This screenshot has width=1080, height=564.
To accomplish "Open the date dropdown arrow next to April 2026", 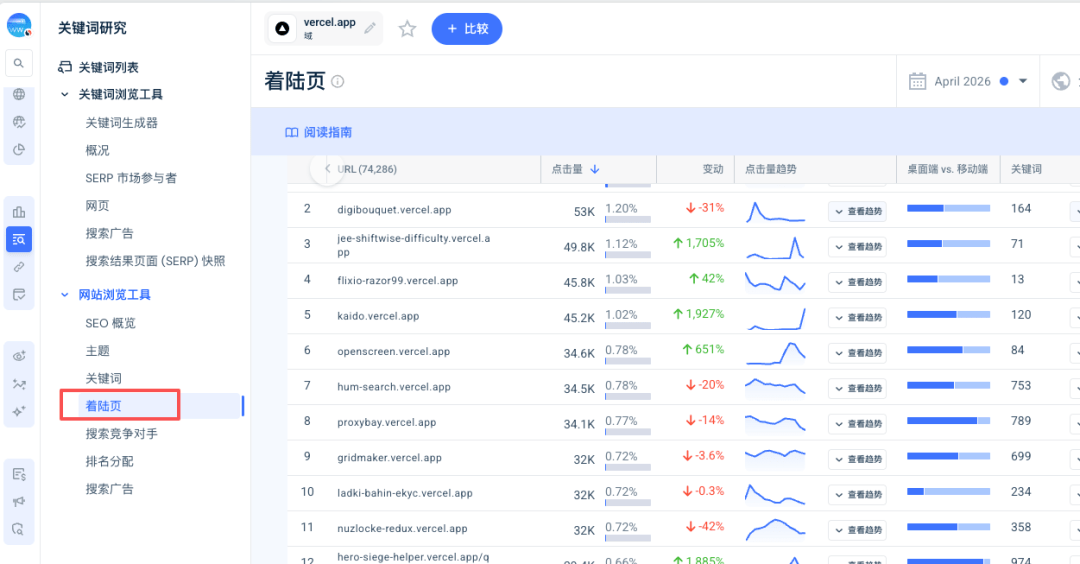I will pos(1023,81).
